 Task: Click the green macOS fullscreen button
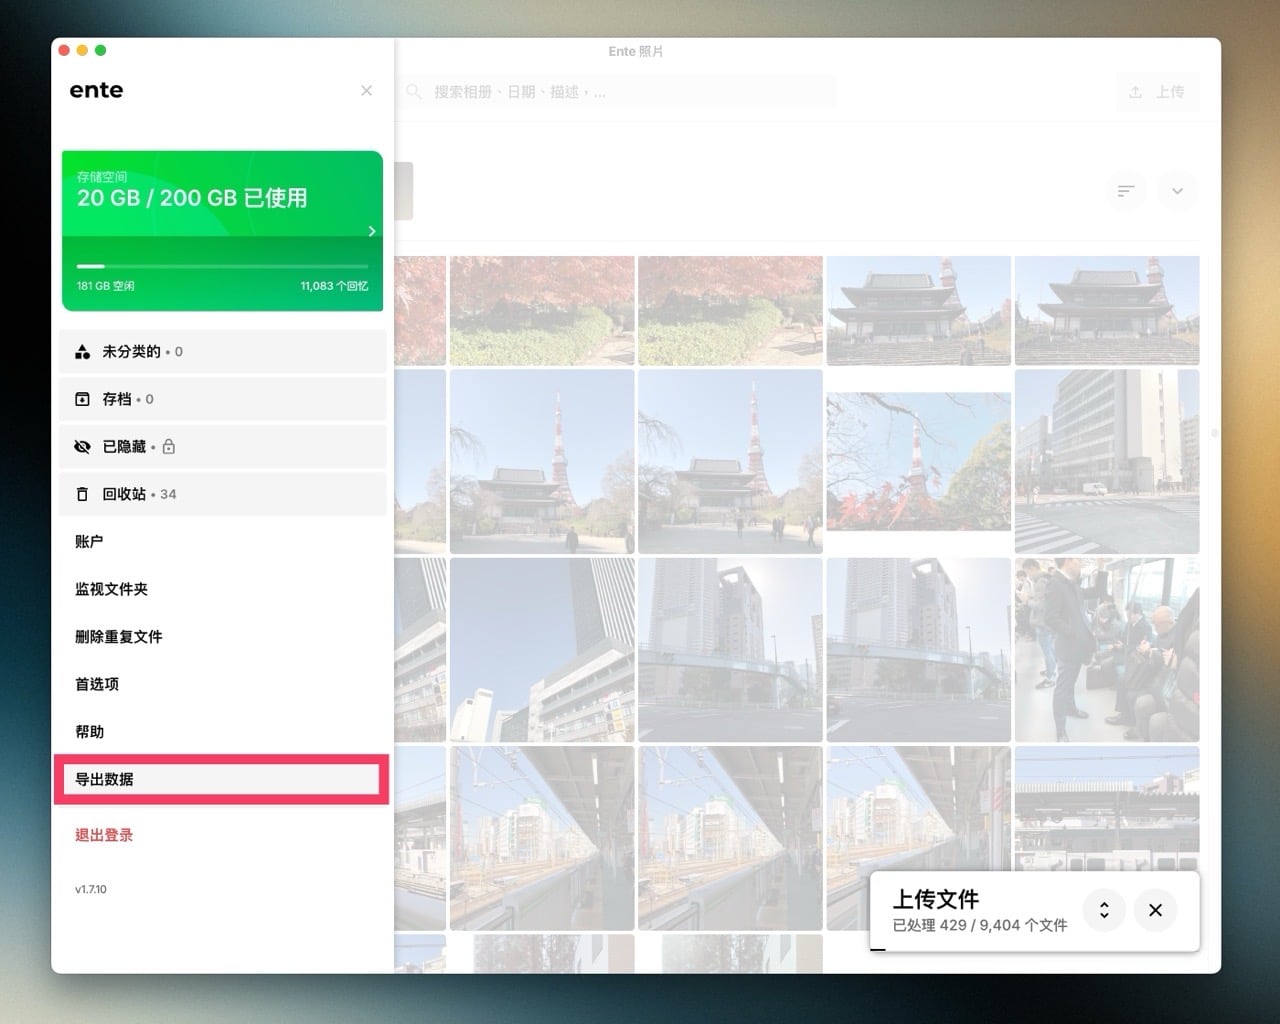[x=100, y=50]
